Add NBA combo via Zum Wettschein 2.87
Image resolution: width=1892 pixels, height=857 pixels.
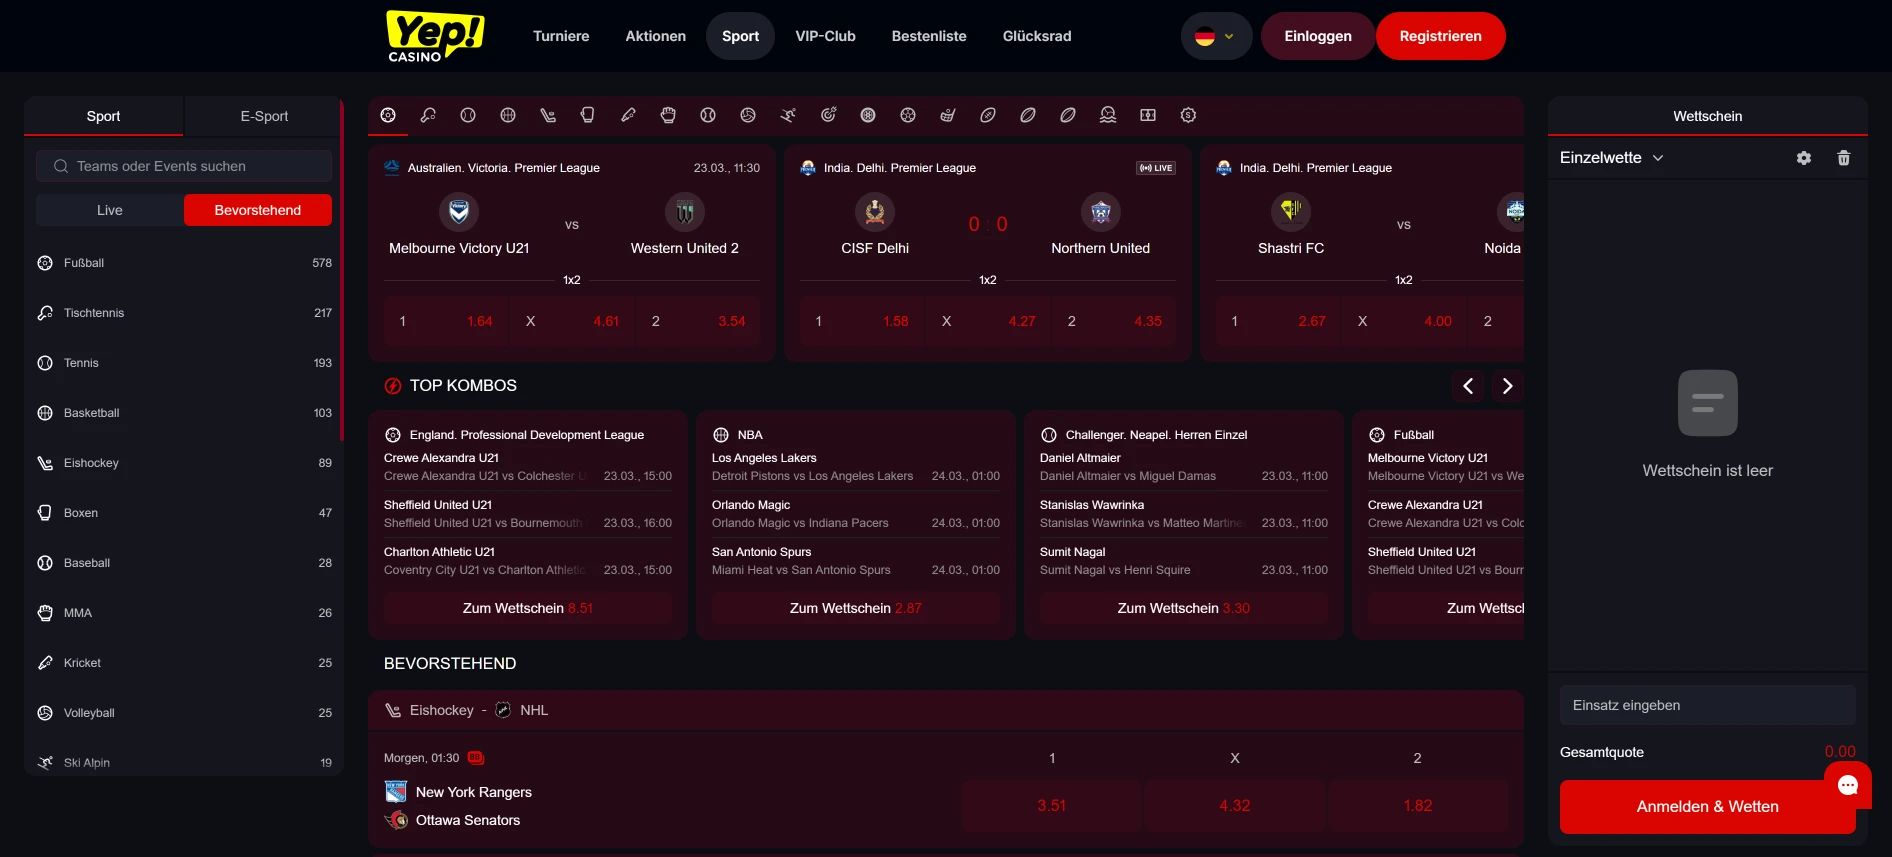pos(856,608)
